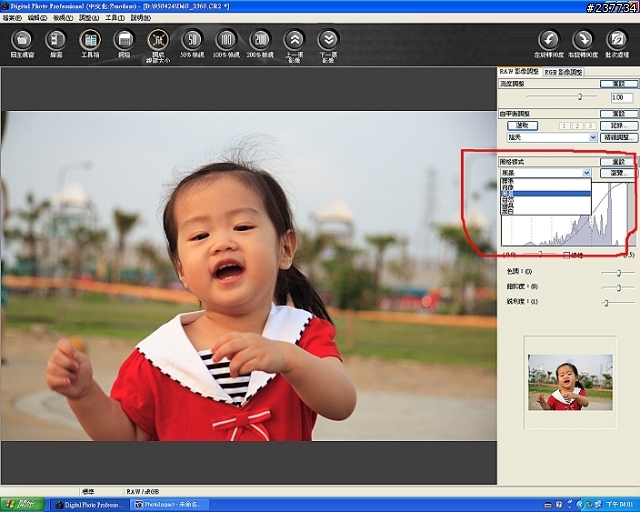640x512 pixels.
Task: Choose highlighted 風景 (Landscape) style option
Action: coord(546,194)
